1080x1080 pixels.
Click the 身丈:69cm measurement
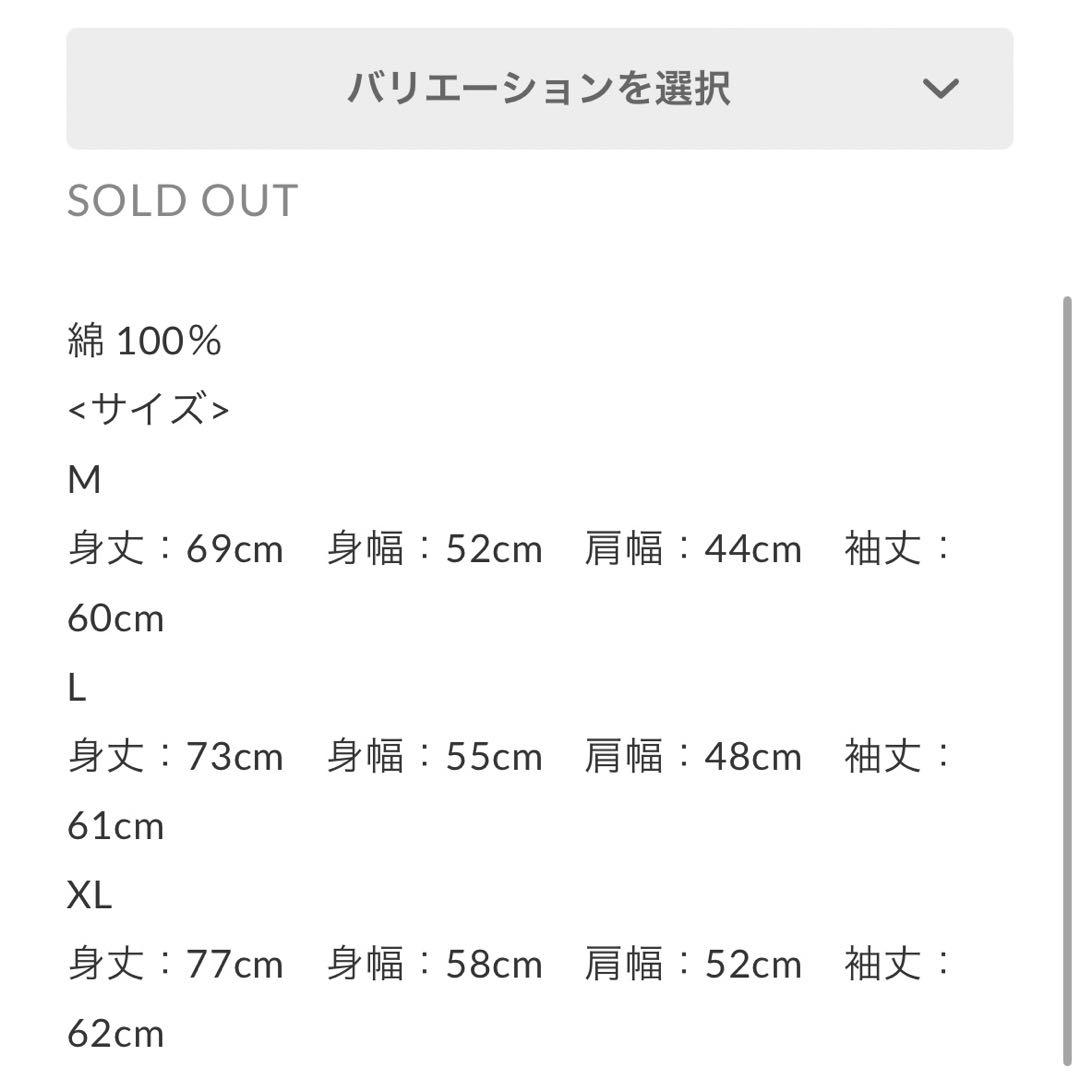(x=176, y=549)
